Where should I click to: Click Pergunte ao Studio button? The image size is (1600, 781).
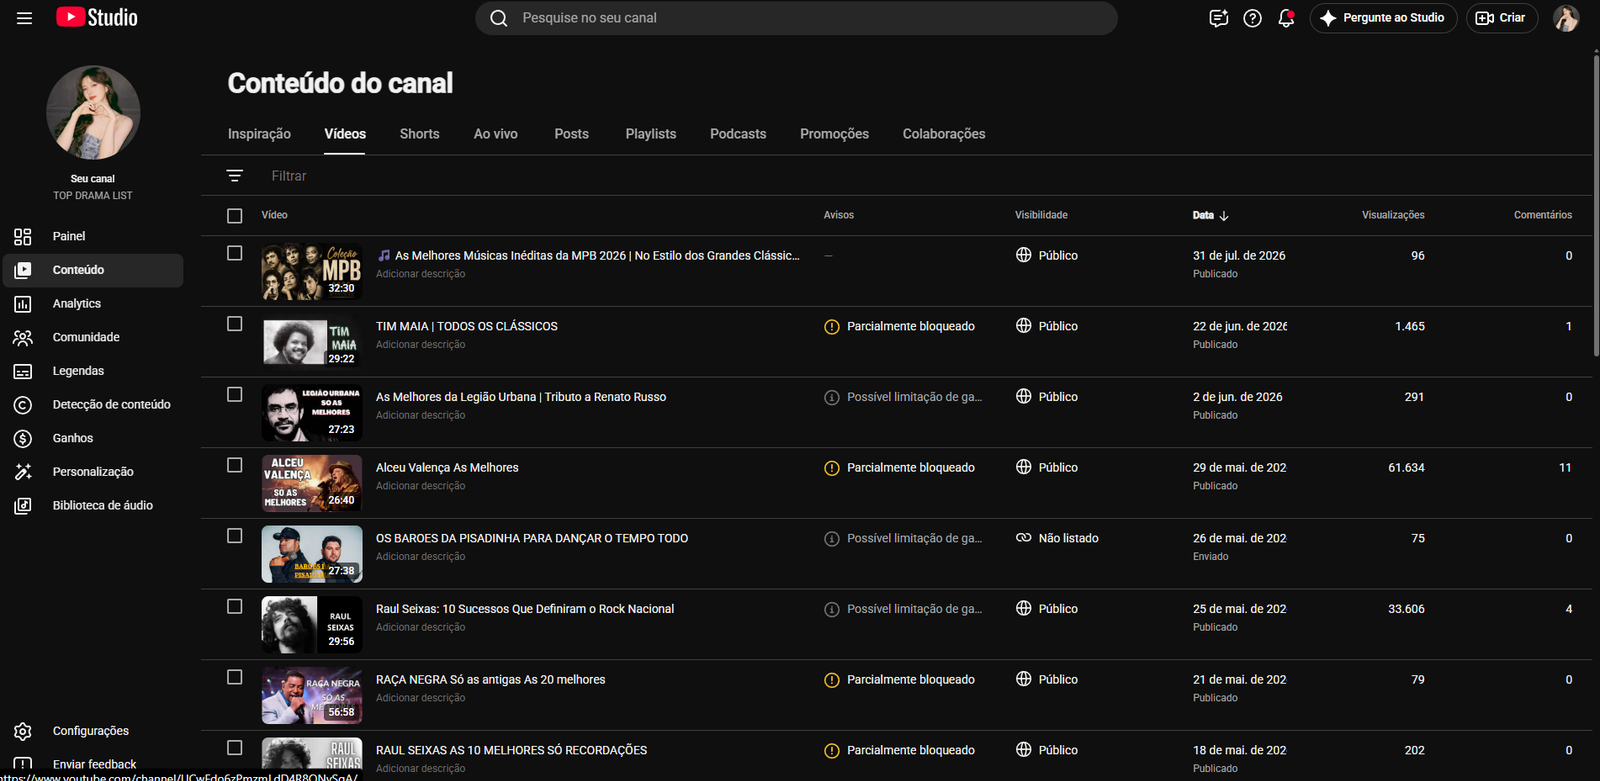[1383, 18]
